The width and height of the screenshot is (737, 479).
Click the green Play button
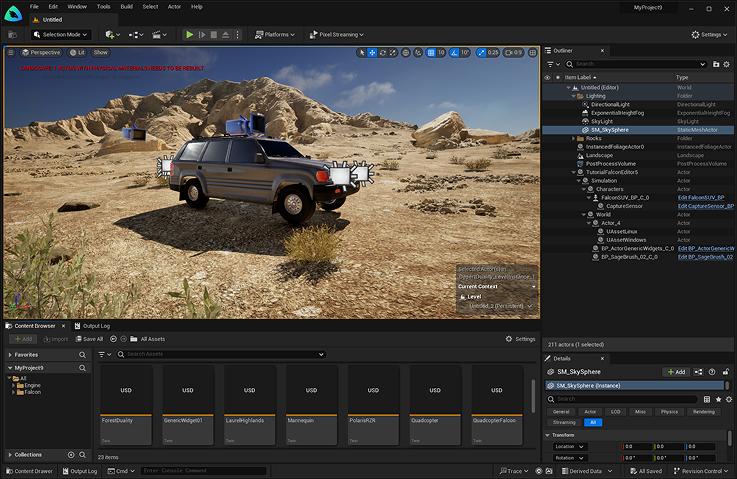[189, 34]
